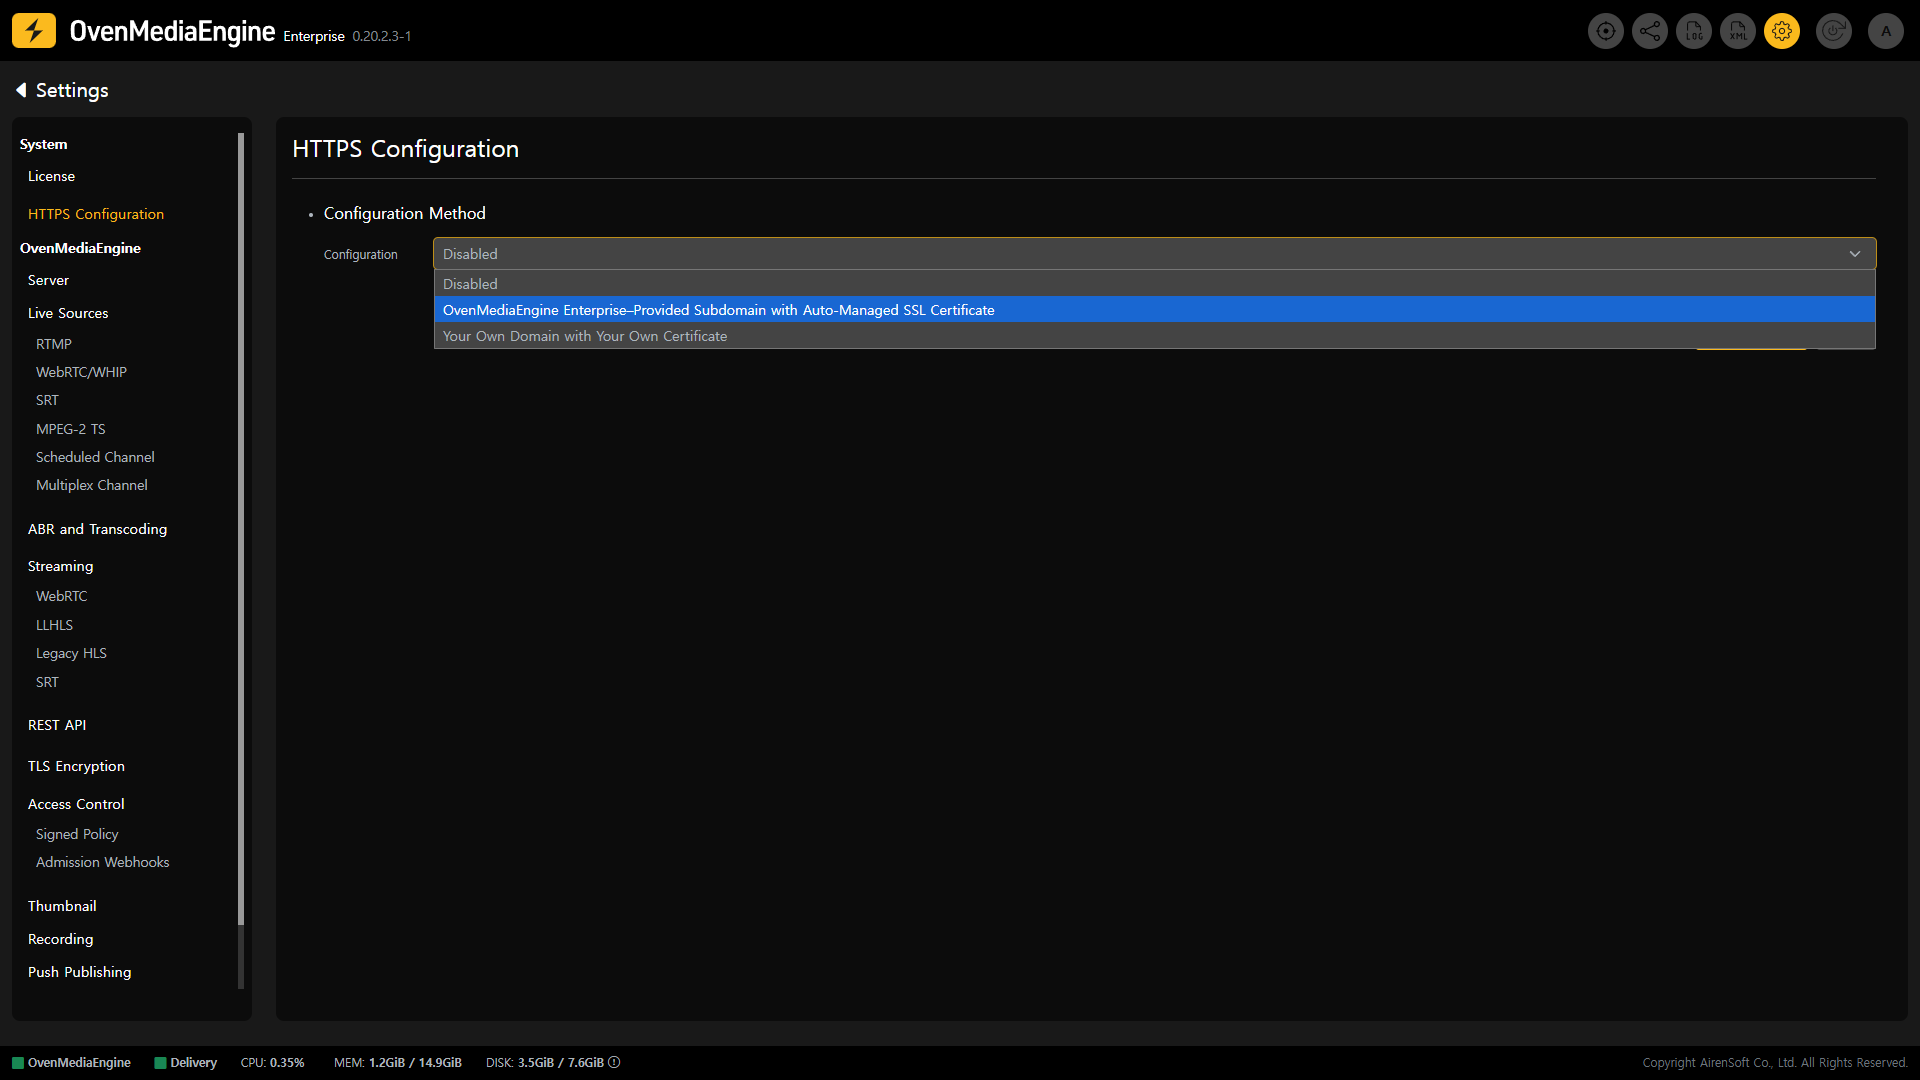Select Your Own Domain with Your Own Certificate

(585, 336)
